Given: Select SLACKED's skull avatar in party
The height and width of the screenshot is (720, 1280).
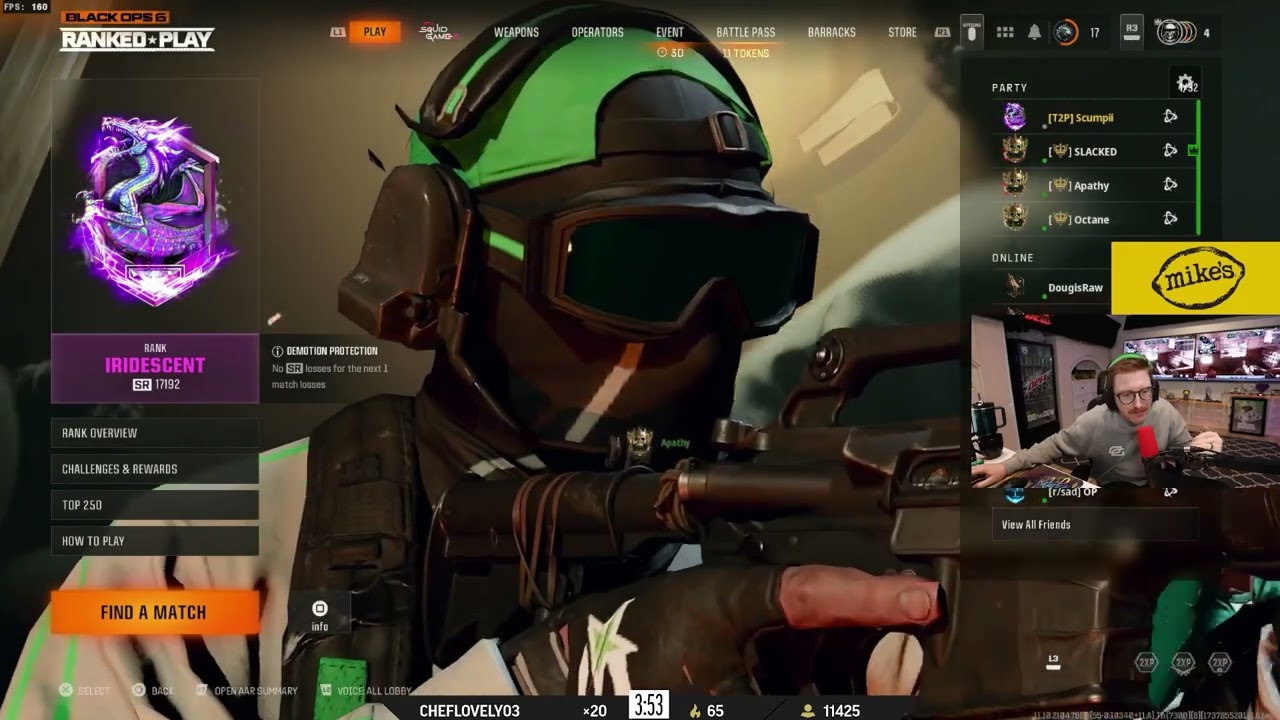Looking at the screenshot, I should pos(1015,151).
